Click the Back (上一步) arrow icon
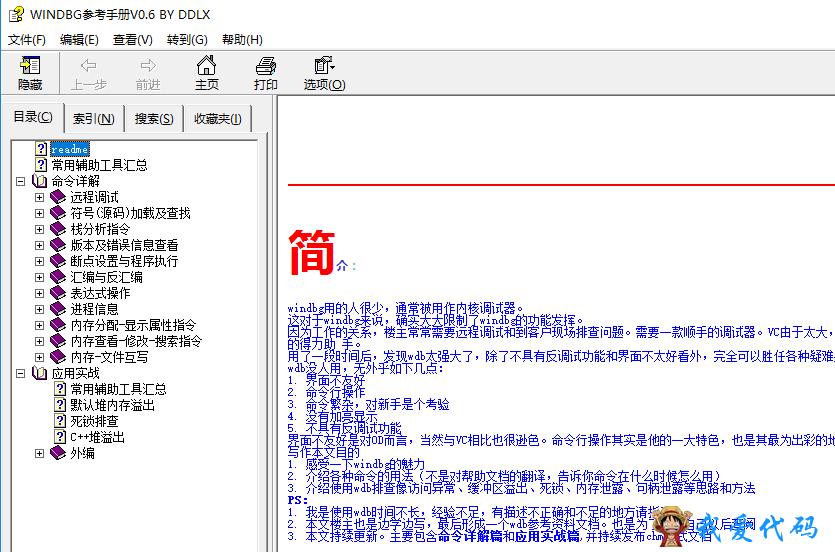The height and width of the screenshot is (552, 835). click(x=88, y=65)
